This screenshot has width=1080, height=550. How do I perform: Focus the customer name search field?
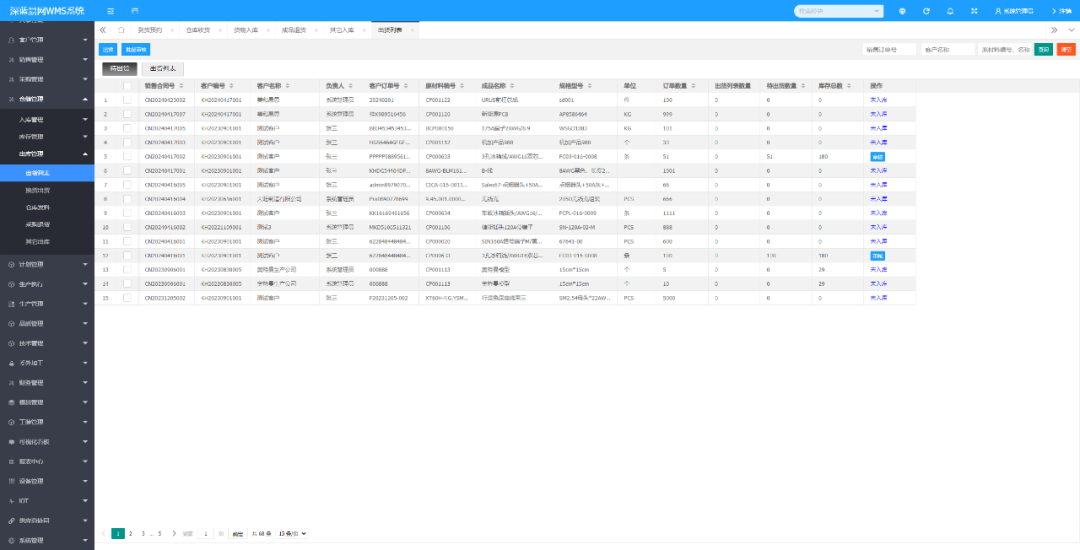pyautogui.click(x=948, y=50)
